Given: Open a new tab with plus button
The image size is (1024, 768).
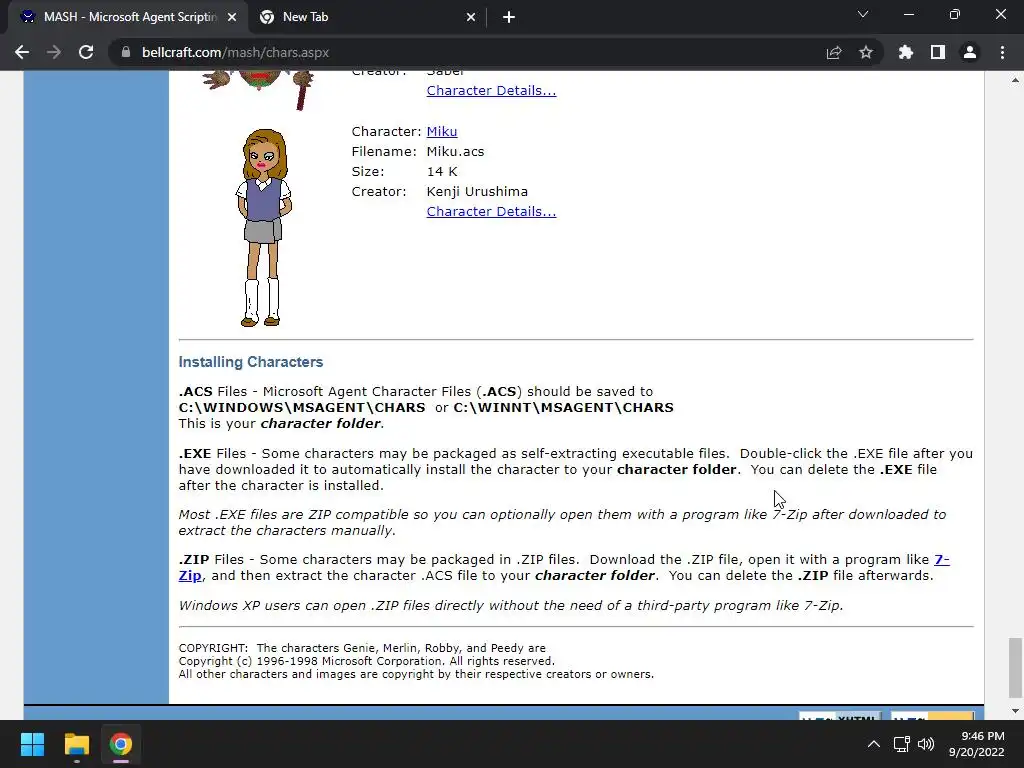Looking at the screenshot, I should pos(509,18).
